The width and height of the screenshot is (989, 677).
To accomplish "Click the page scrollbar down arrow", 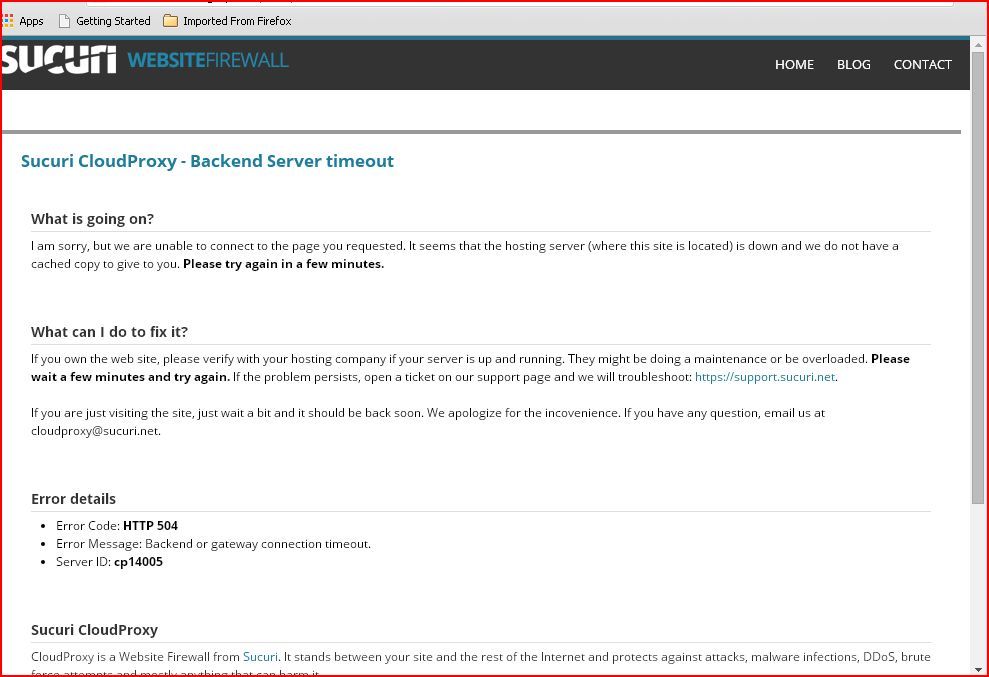I will 978,669.
